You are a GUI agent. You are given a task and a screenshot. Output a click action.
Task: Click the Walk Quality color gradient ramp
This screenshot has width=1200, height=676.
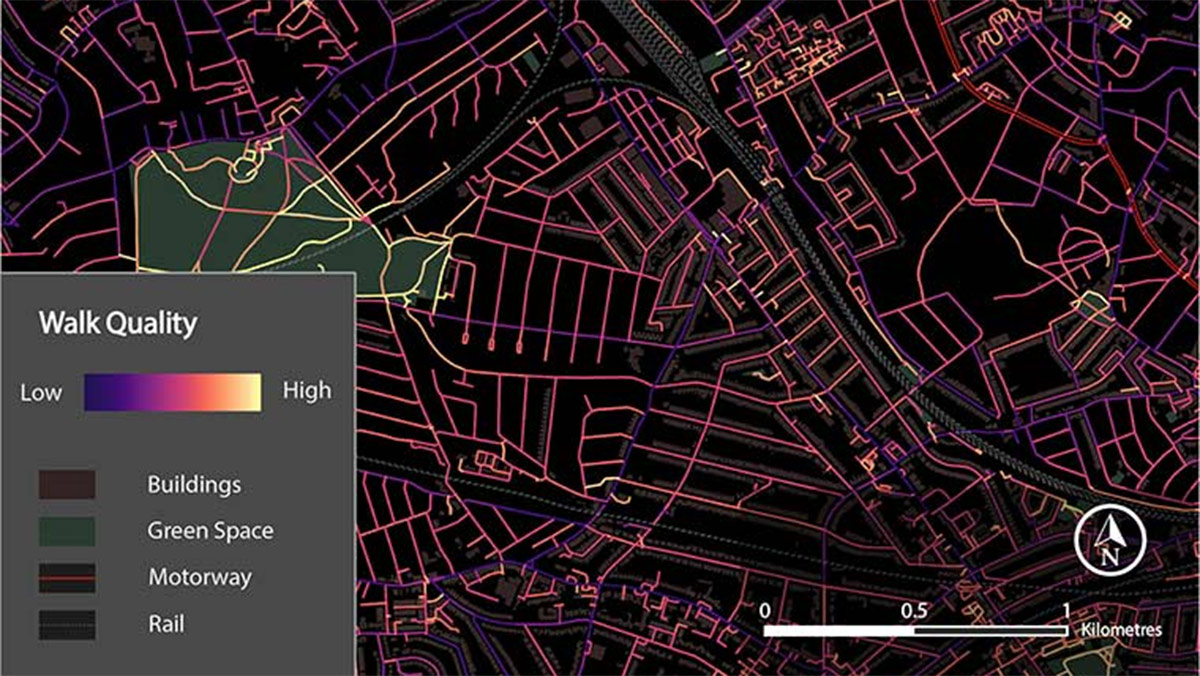pos(172,391)
